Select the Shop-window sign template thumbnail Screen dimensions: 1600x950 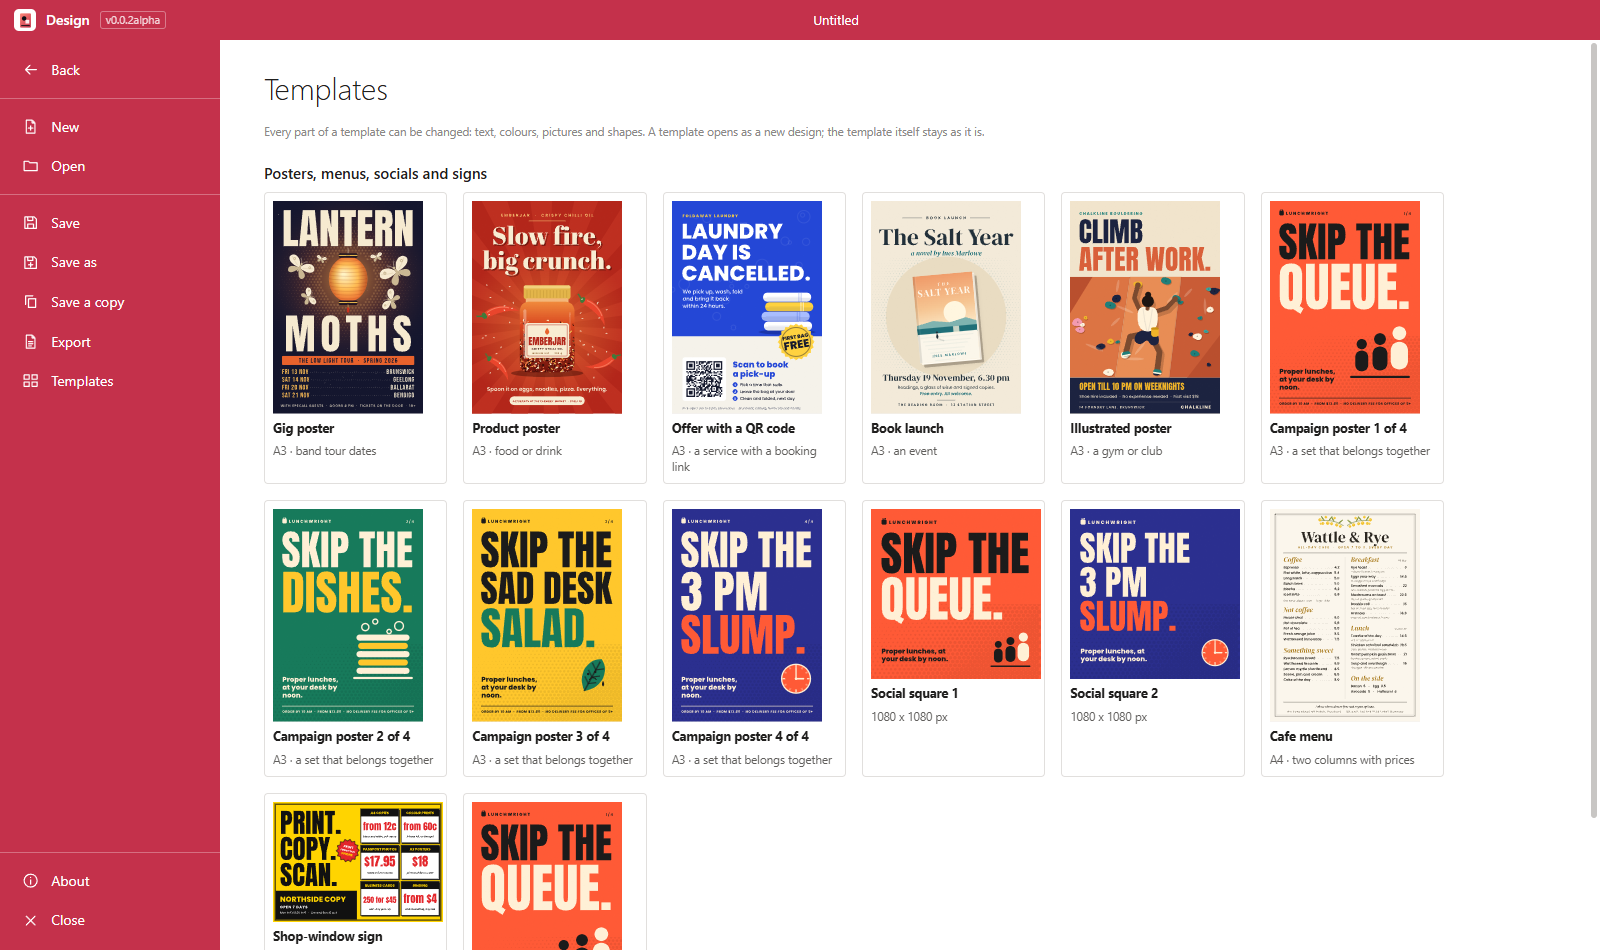tap(358, 862)
